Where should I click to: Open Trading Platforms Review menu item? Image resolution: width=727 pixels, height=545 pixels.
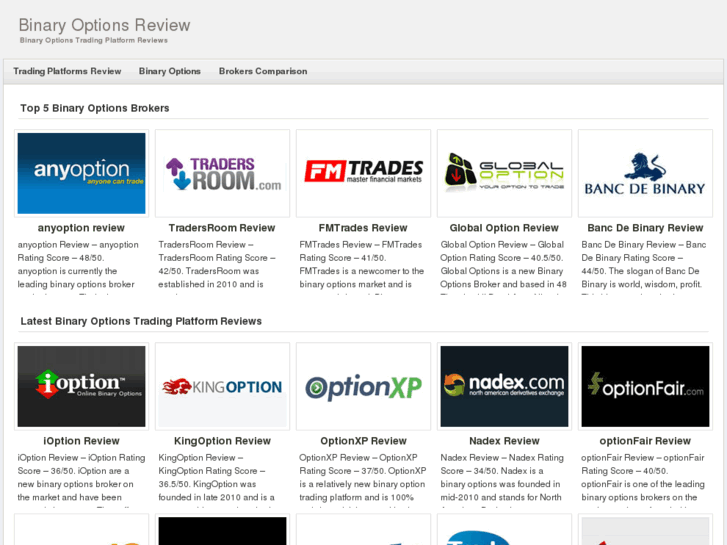[x=67, y=71]
